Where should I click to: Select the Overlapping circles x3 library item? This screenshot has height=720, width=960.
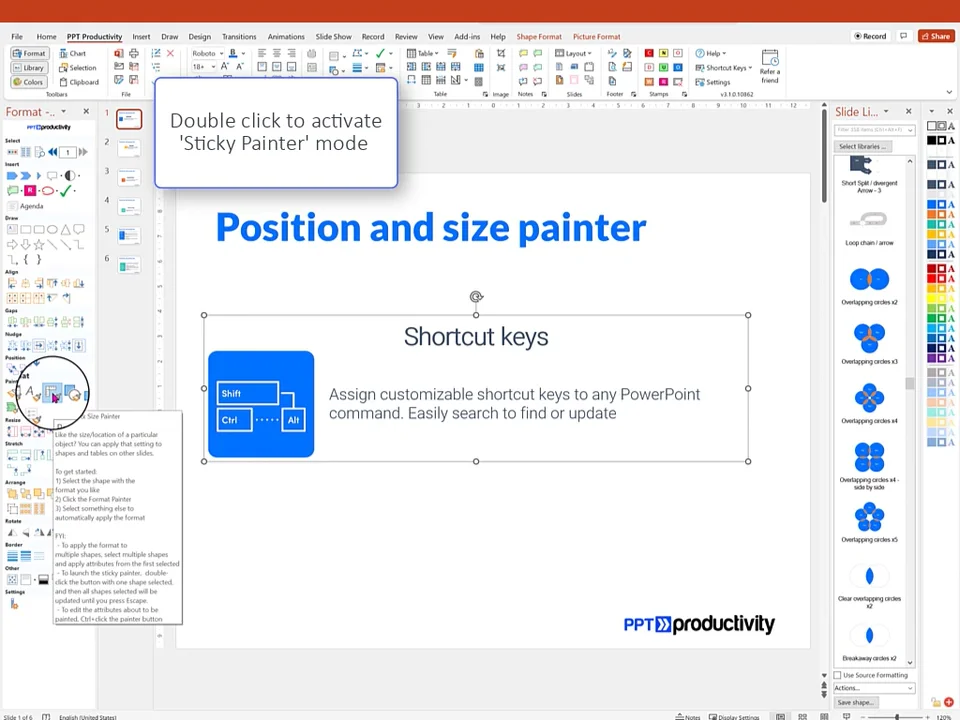pyautogui.click(x=869, y=342)
